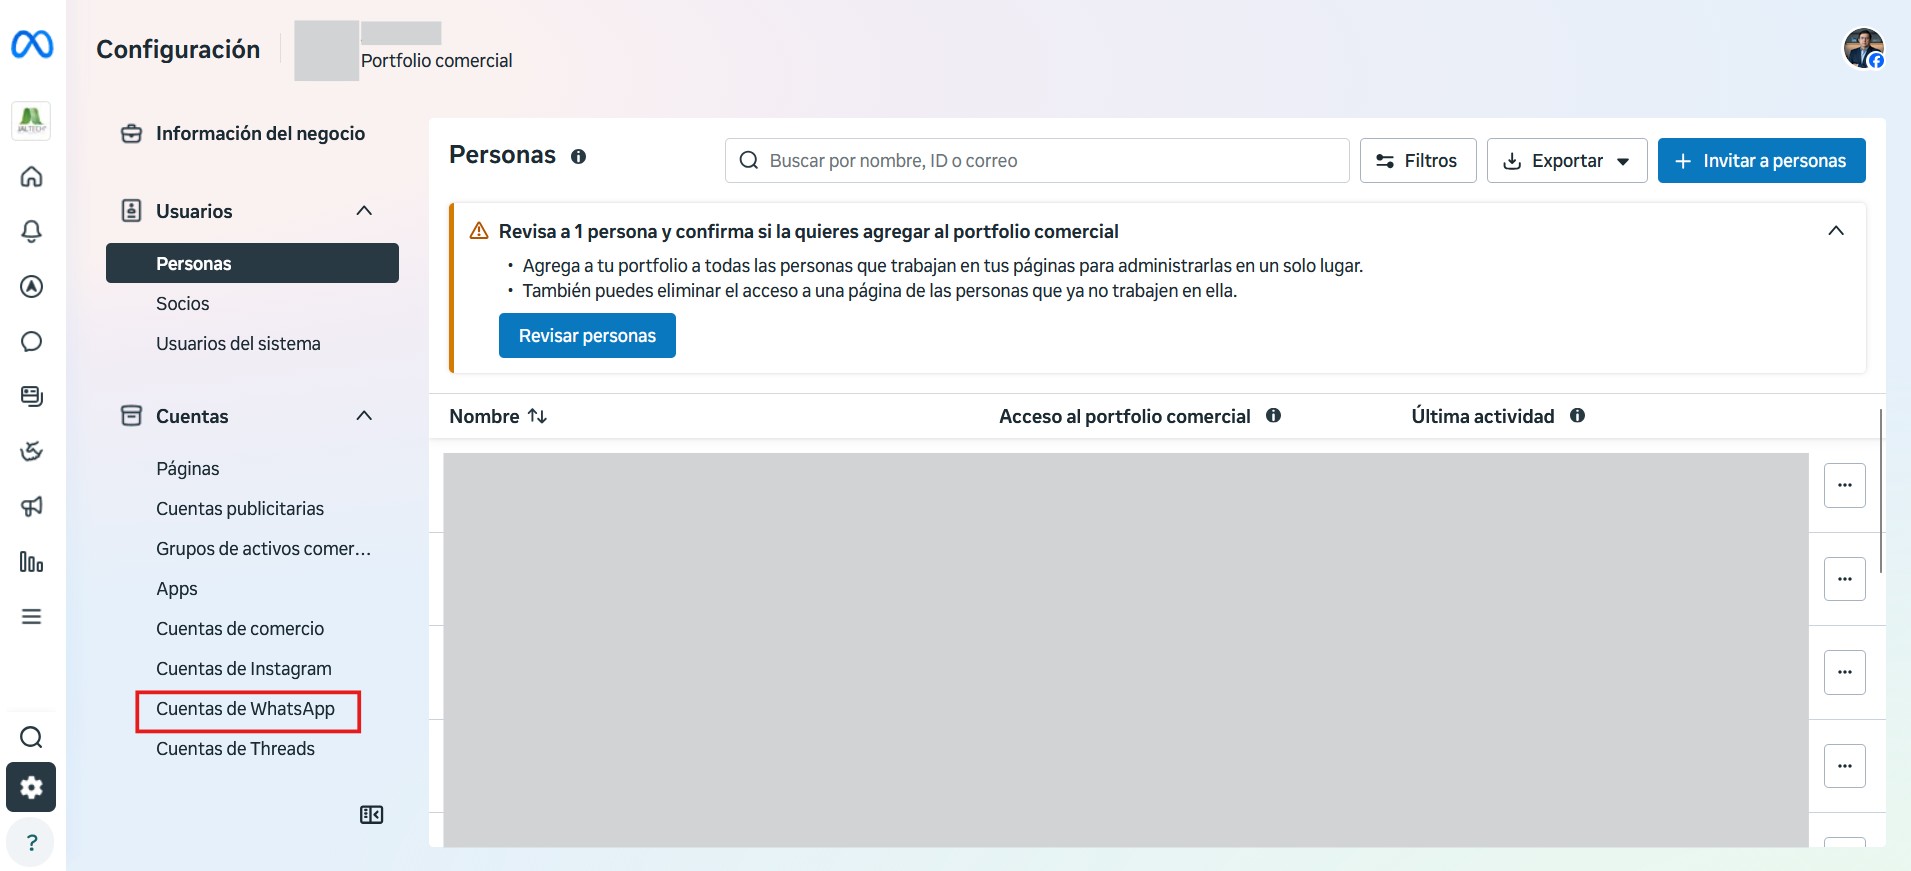Collapse the Cuentas section
This screenshot has height=871, width=1911.
364,416
